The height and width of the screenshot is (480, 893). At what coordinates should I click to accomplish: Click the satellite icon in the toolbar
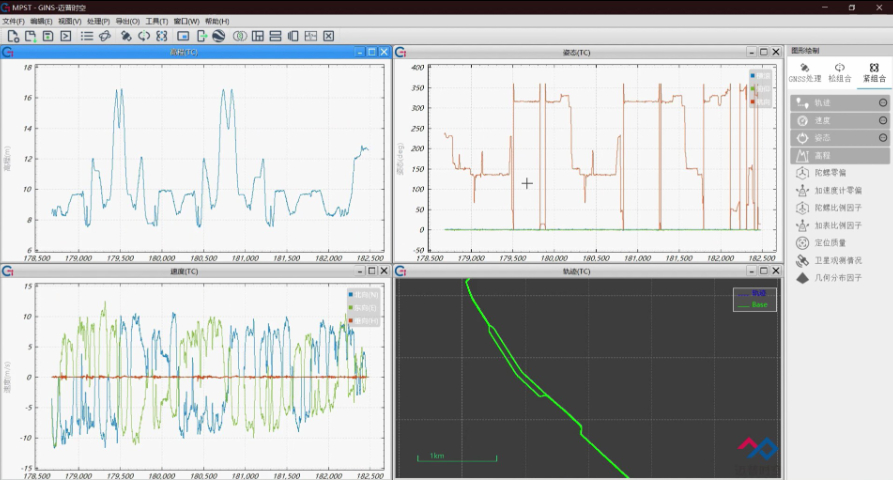click(x=126, y=36)
